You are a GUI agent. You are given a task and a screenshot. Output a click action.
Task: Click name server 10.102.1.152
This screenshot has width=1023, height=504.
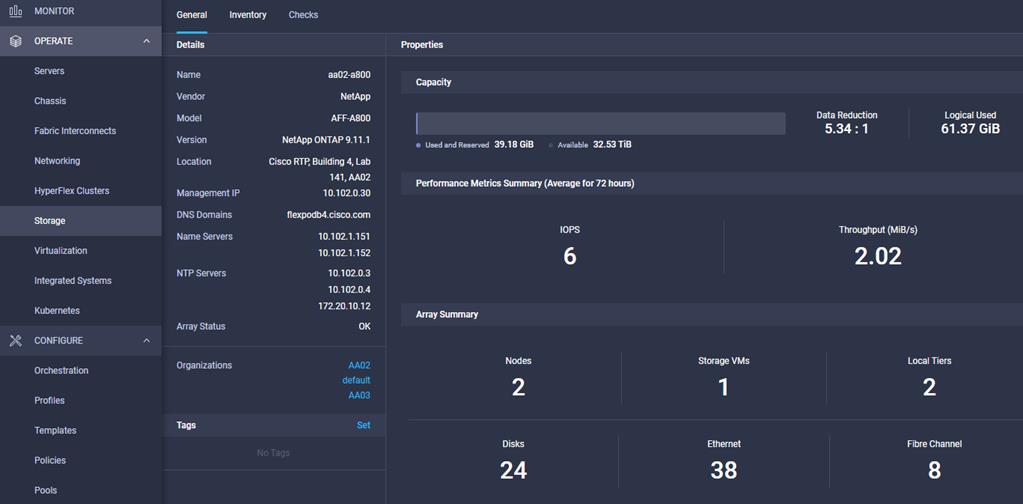click(344, 253)
